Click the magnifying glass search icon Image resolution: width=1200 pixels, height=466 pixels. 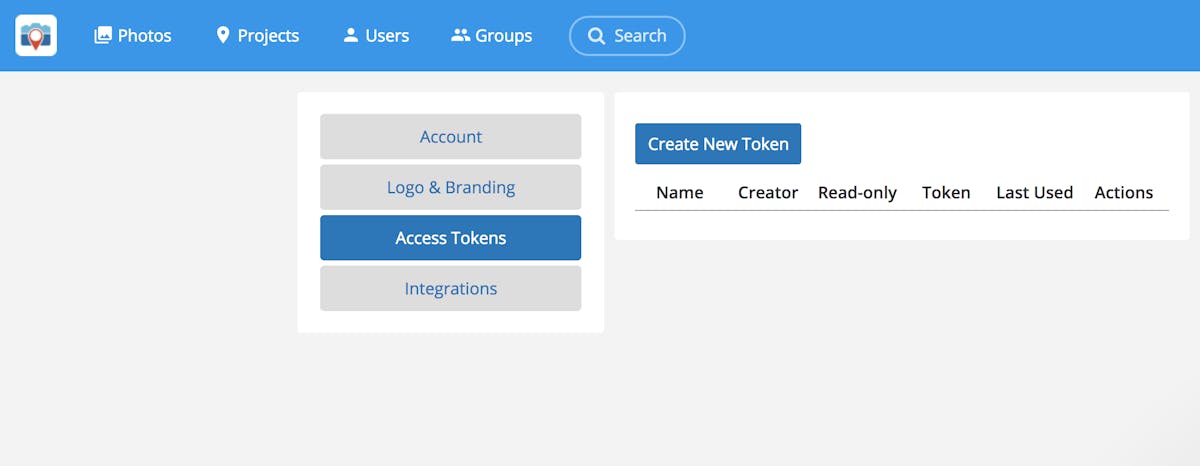coord(596,36)
